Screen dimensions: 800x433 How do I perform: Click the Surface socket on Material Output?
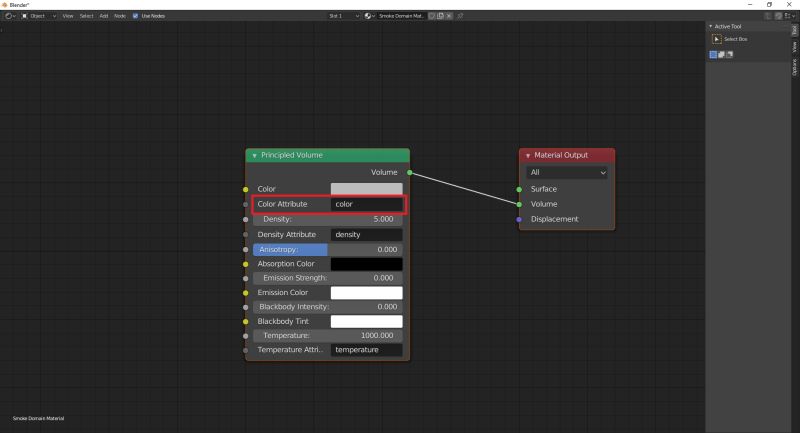pyautogui.click(x=519, y=189)
